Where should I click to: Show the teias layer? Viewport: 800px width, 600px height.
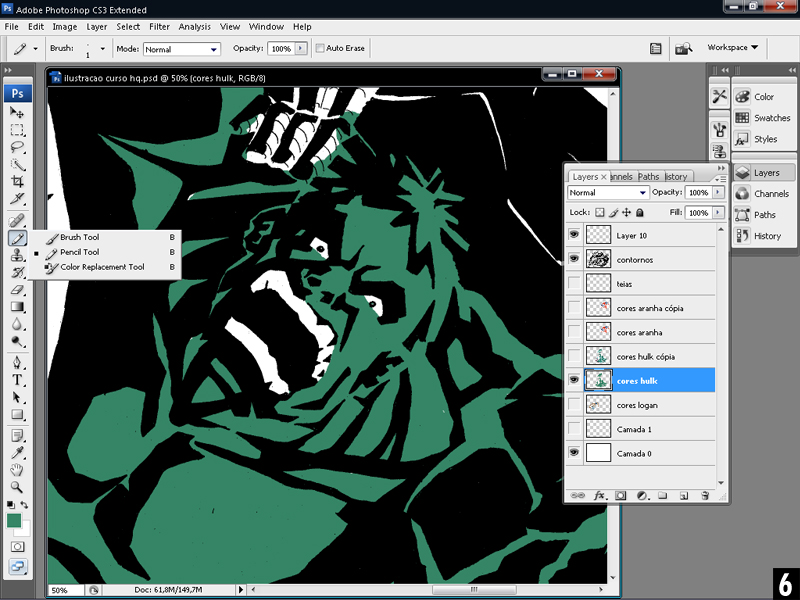(x=575, y=284)
